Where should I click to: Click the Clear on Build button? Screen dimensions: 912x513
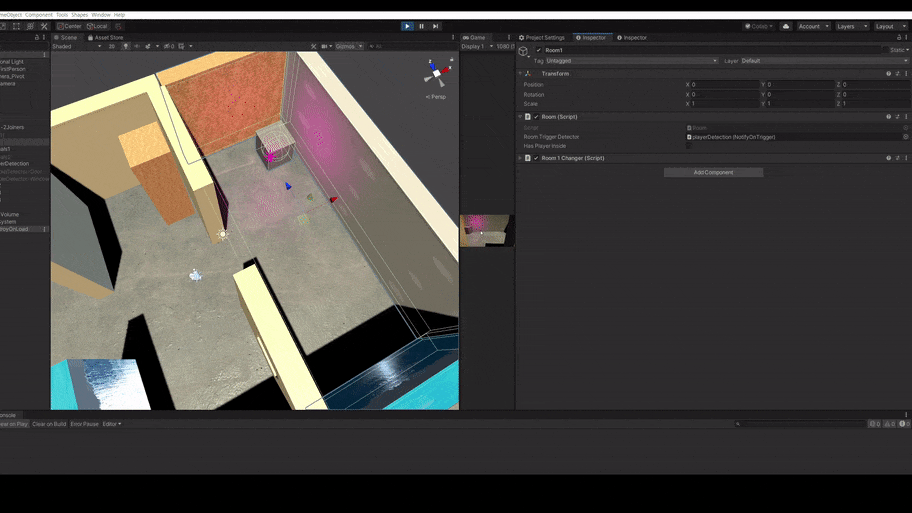click(49, 424)
